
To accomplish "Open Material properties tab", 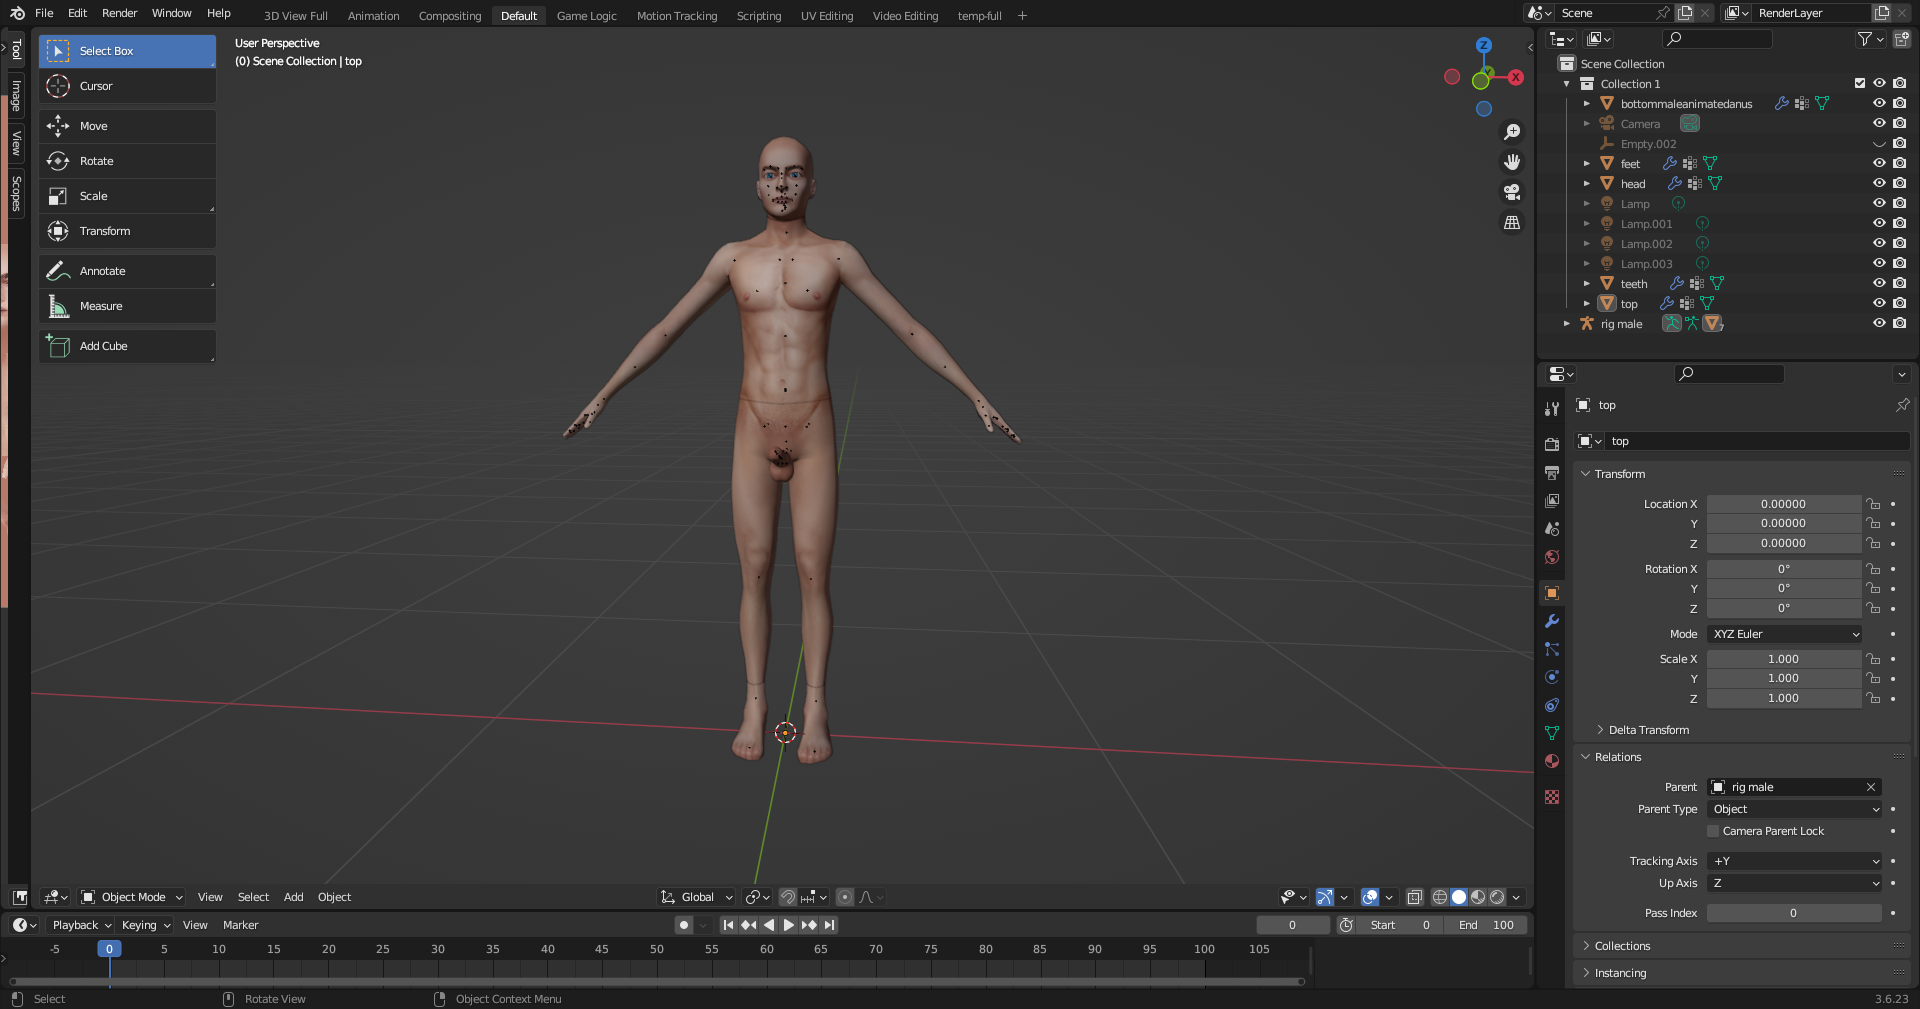I will click(x=1552, y=761).
